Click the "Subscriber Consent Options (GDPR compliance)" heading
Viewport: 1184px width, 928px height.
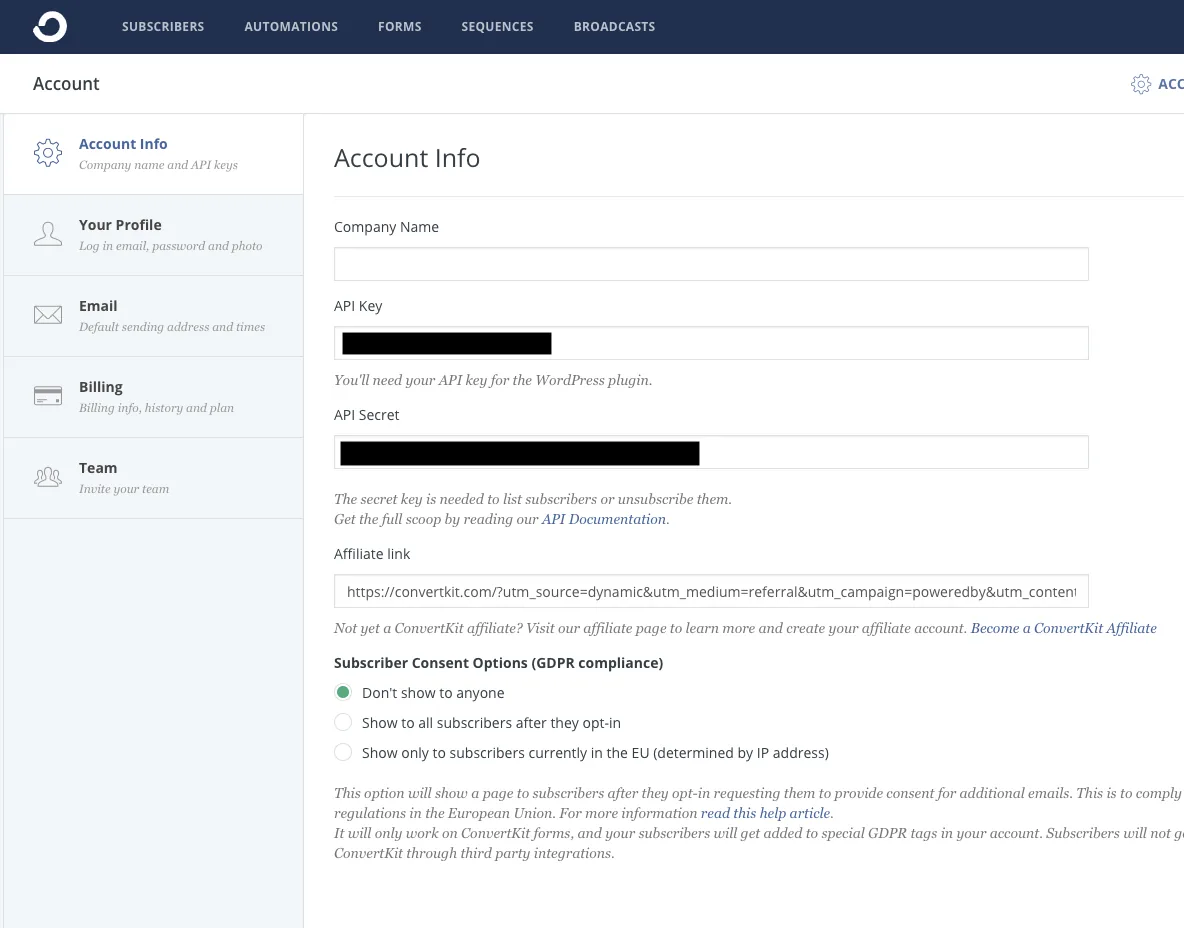pos(498,663)
